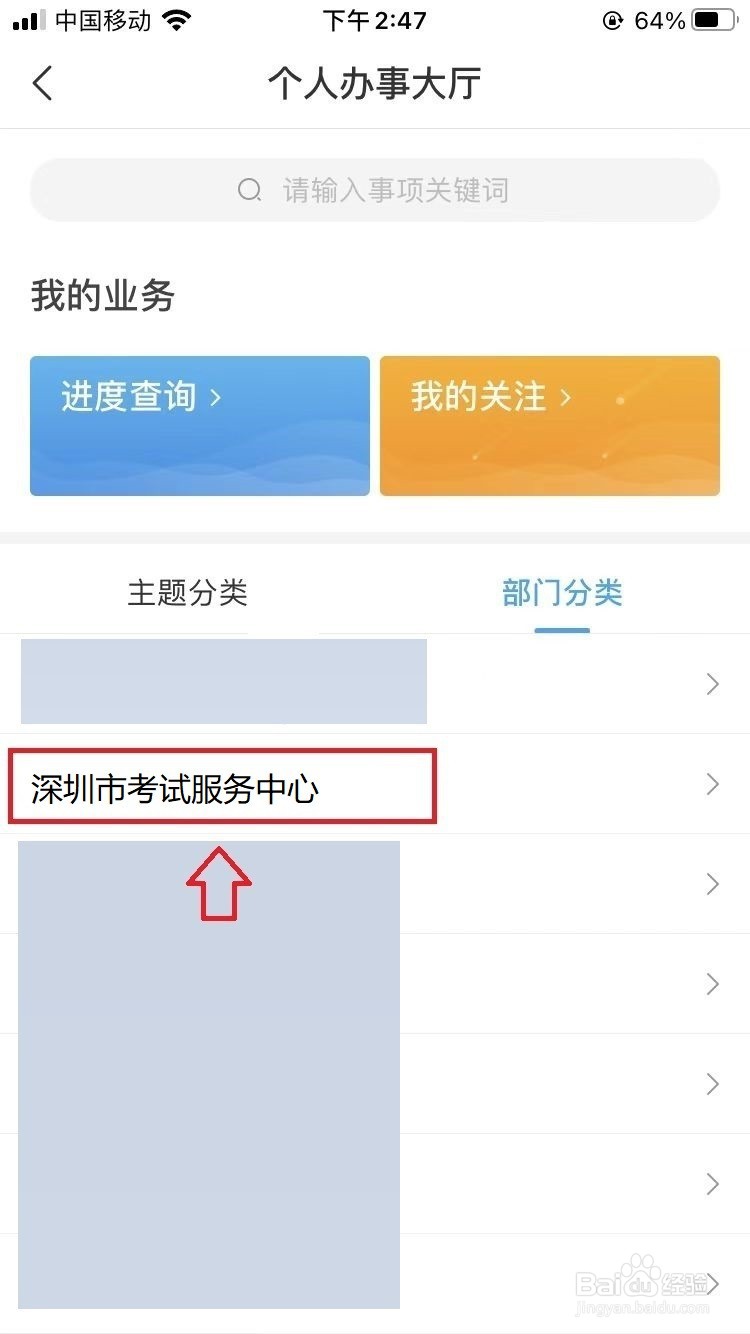Expand chevron of first department row

point(713,684)
